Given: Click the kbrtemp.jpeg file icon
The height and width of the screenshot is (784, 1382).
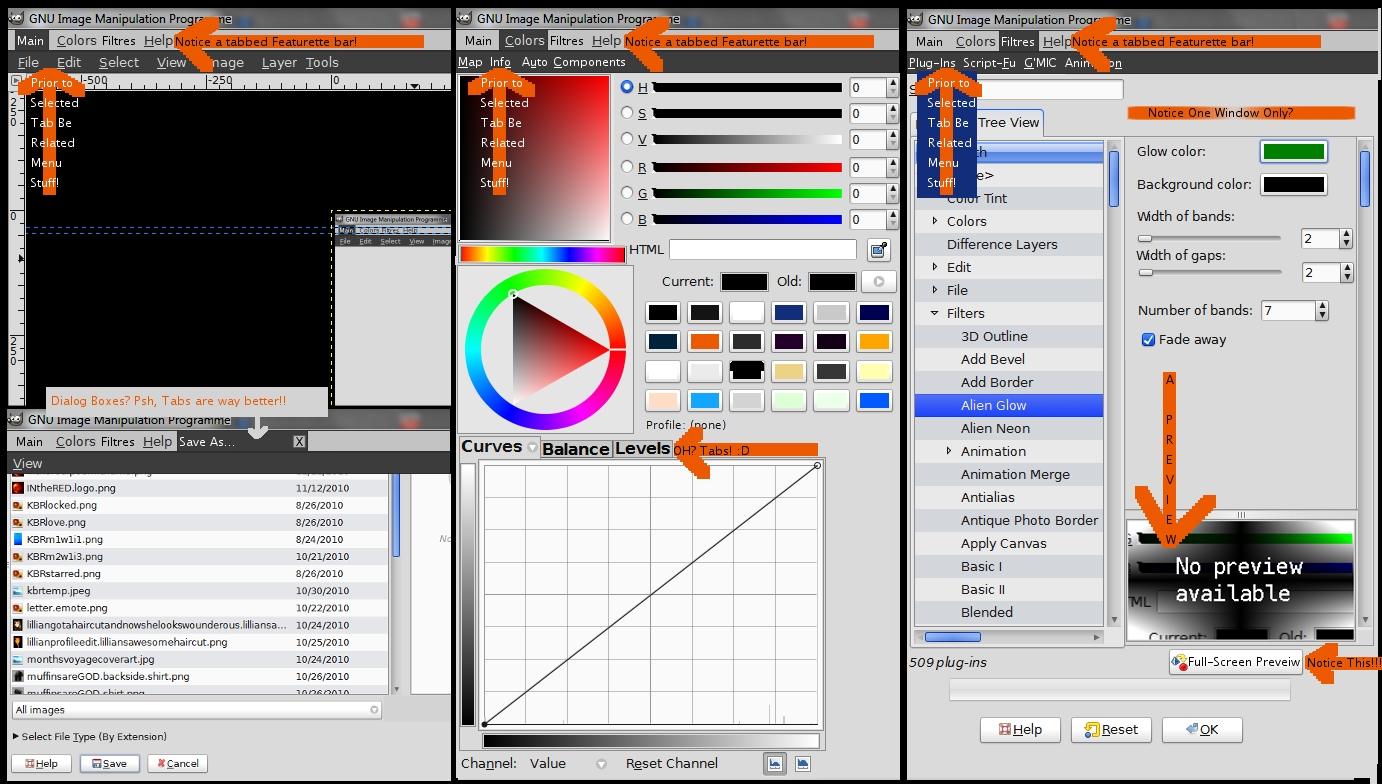Looking at the screenshot, I should (17, 591).
